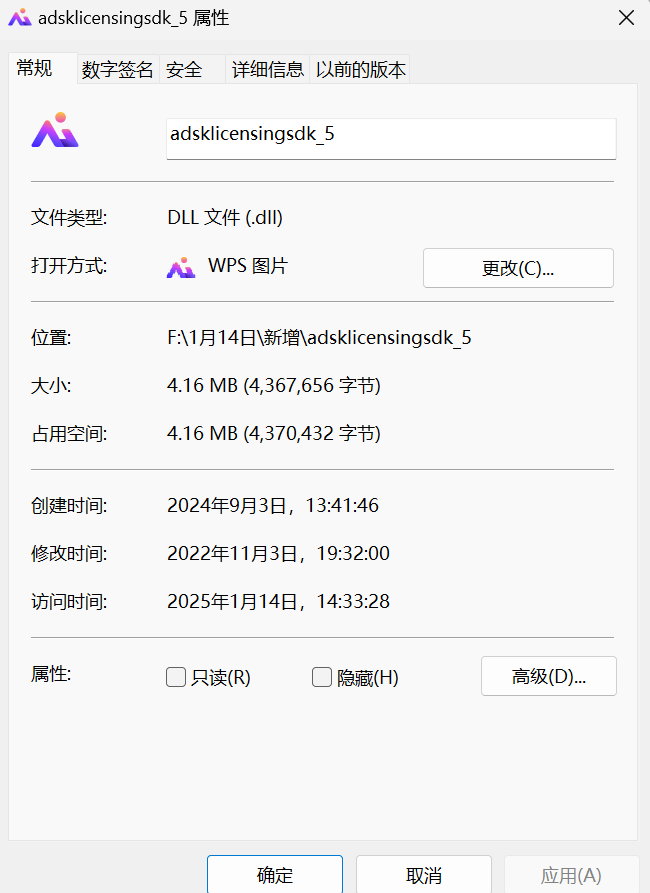View the 以前的版本 tab
This screenshot has height=893, width=650.
361,70
